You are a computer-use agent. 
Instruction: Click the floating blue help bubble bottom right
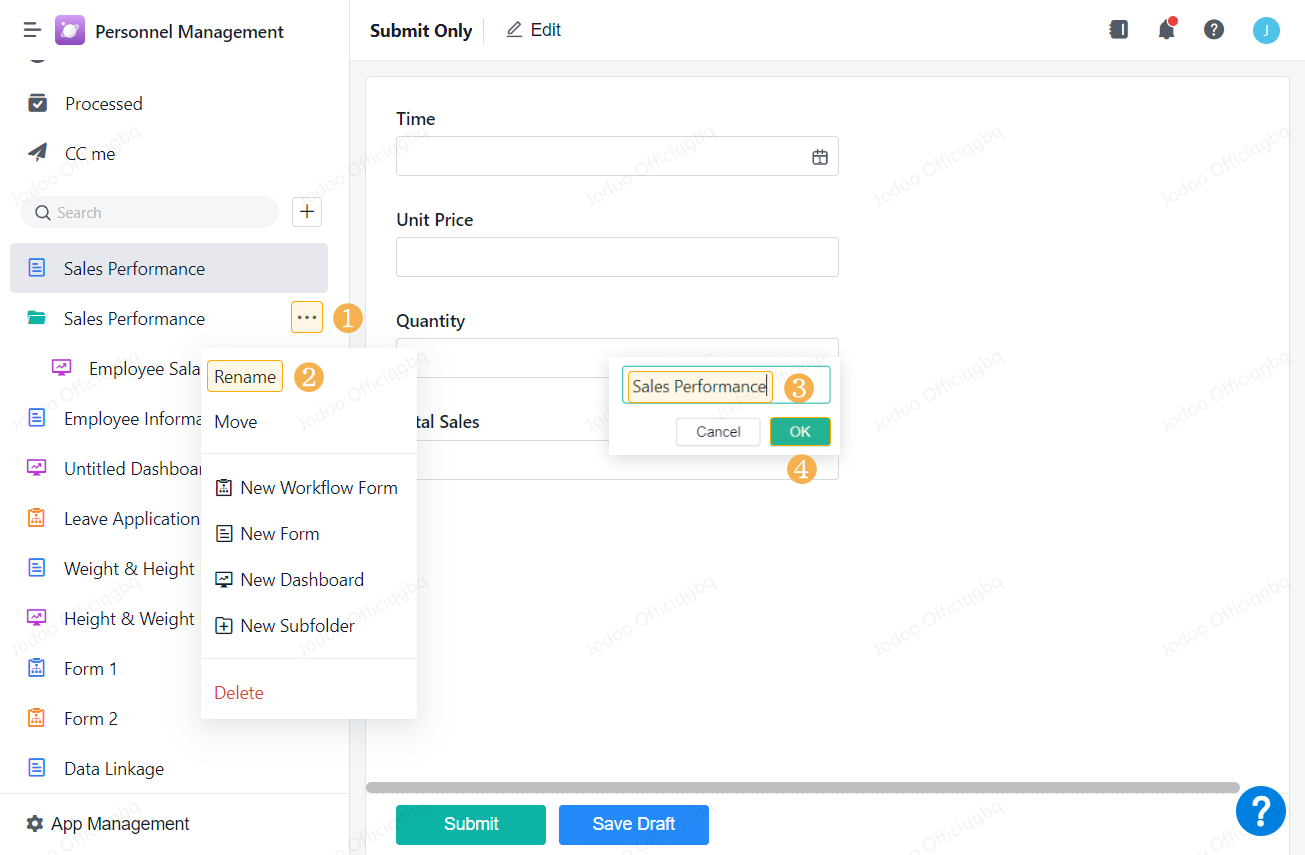pyautogui.click(x=1261, y=811)
